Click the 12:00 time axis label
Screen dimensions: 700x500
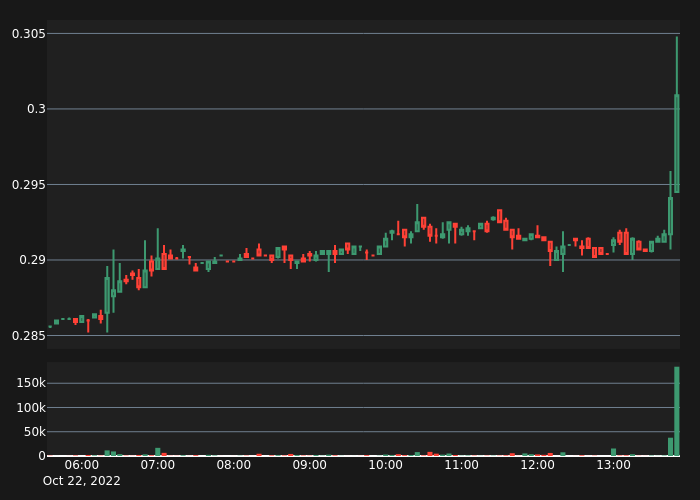(538, 465)
